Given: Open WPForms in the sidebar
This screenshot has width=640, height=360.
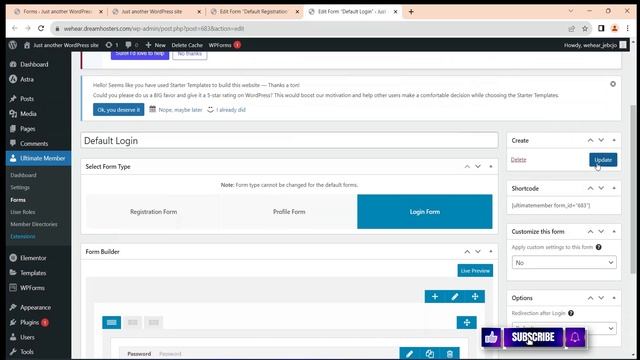Looking at the screenshot, I should (32, 288).
